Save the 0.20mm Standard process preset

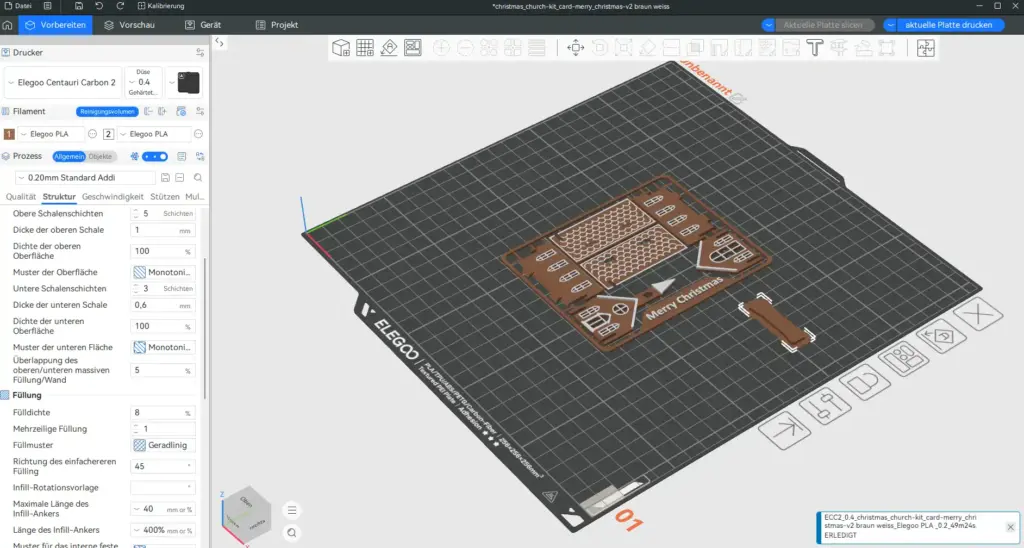[x=165, y=178]
